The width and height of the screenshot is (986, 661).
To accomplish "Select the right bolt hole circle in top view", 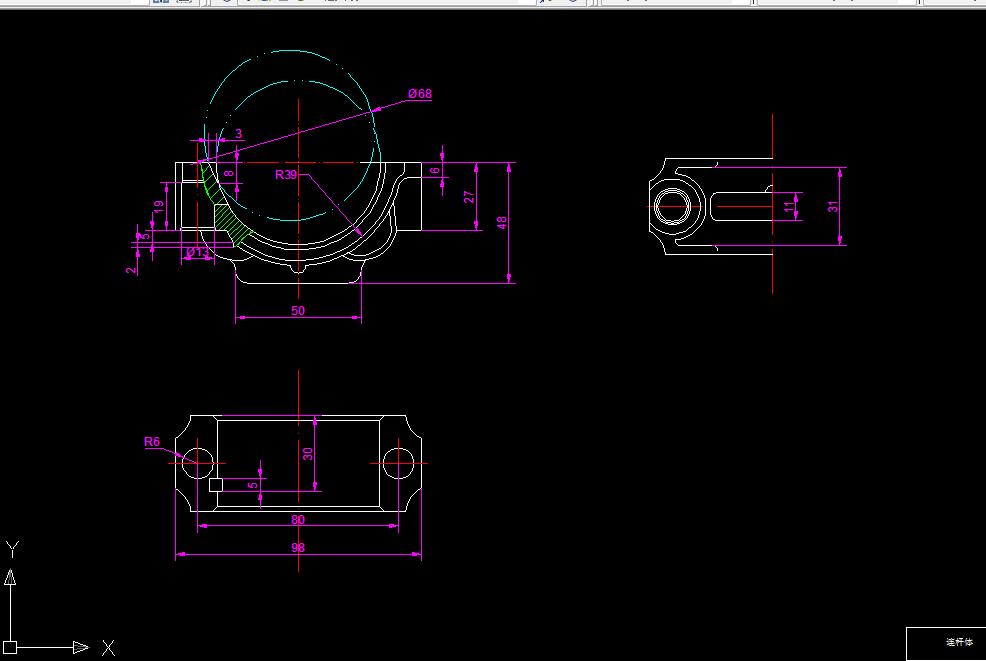I will click(x=398, y=464).
